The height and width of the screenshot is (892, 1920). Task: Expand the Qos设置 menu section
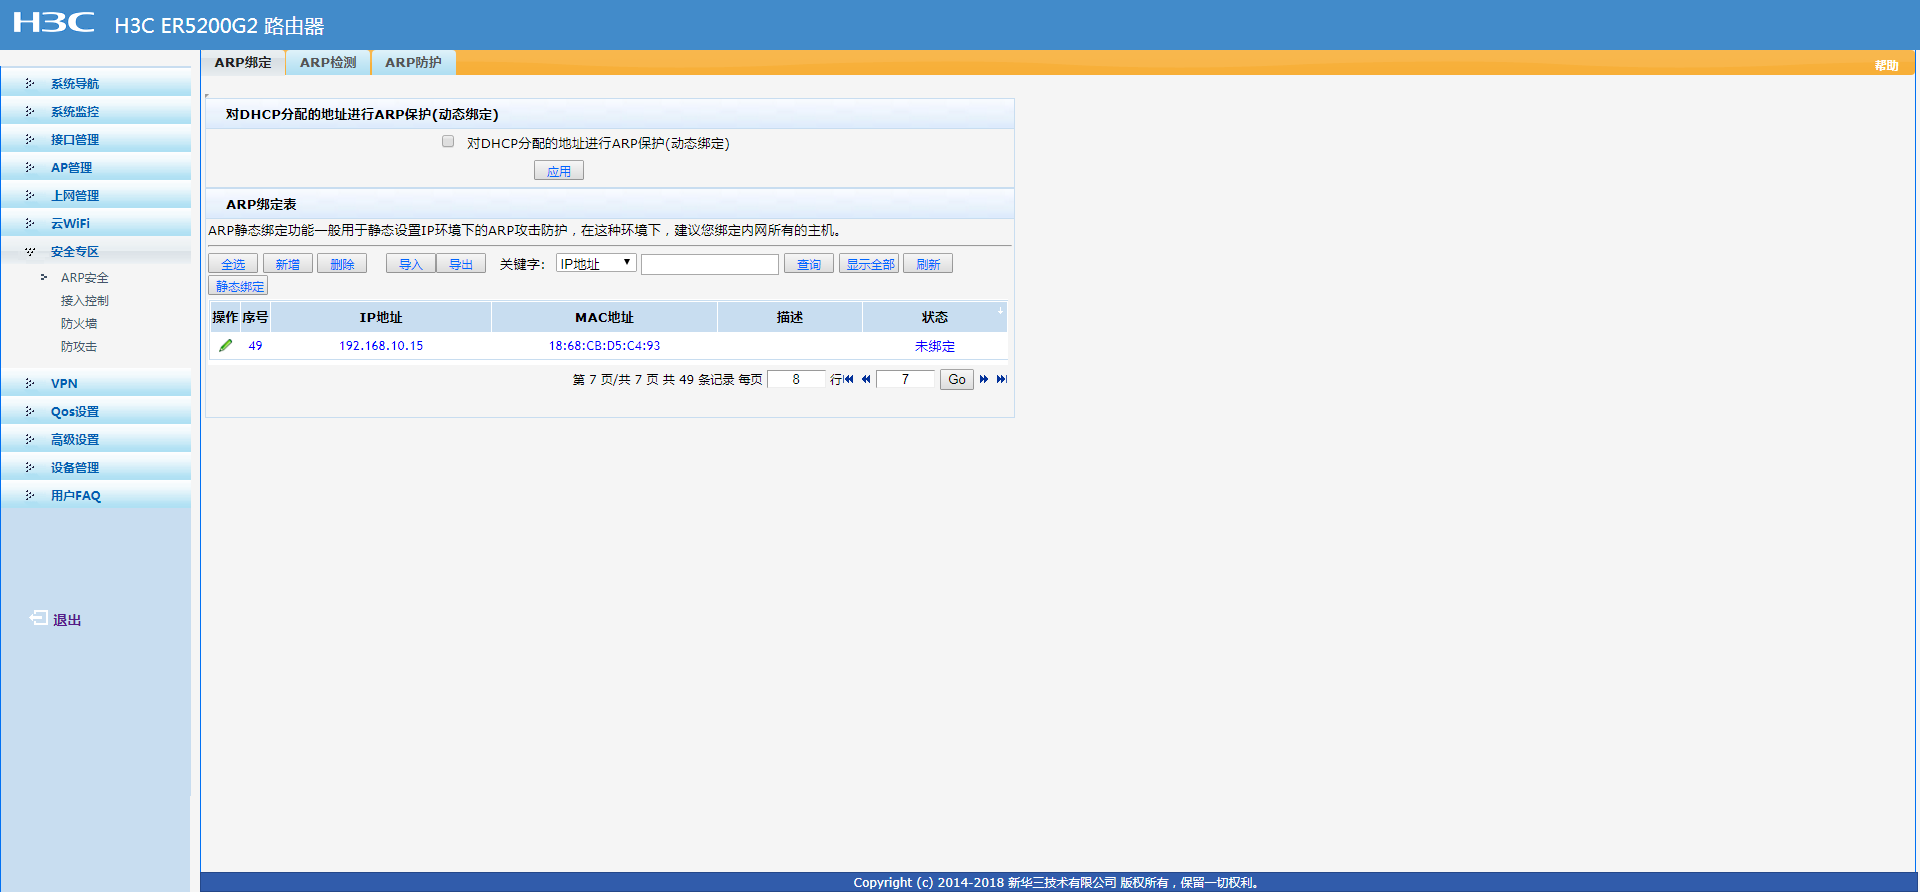tap(96, 411)
